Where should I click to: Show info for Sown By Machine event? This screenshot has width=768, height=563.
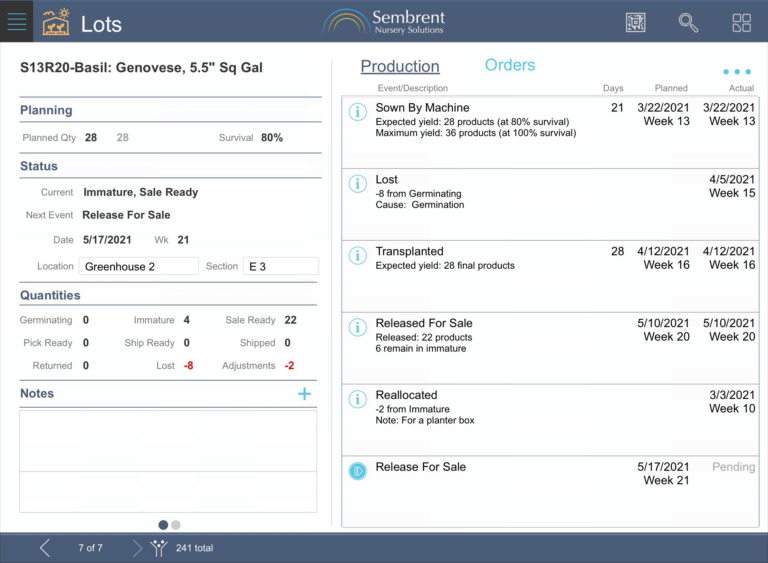357,112
